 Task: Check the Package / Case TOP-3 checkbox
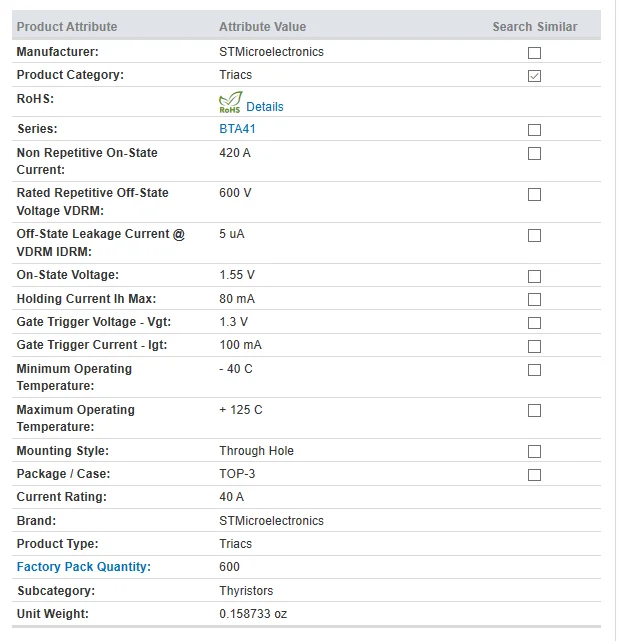coord(534,475)
